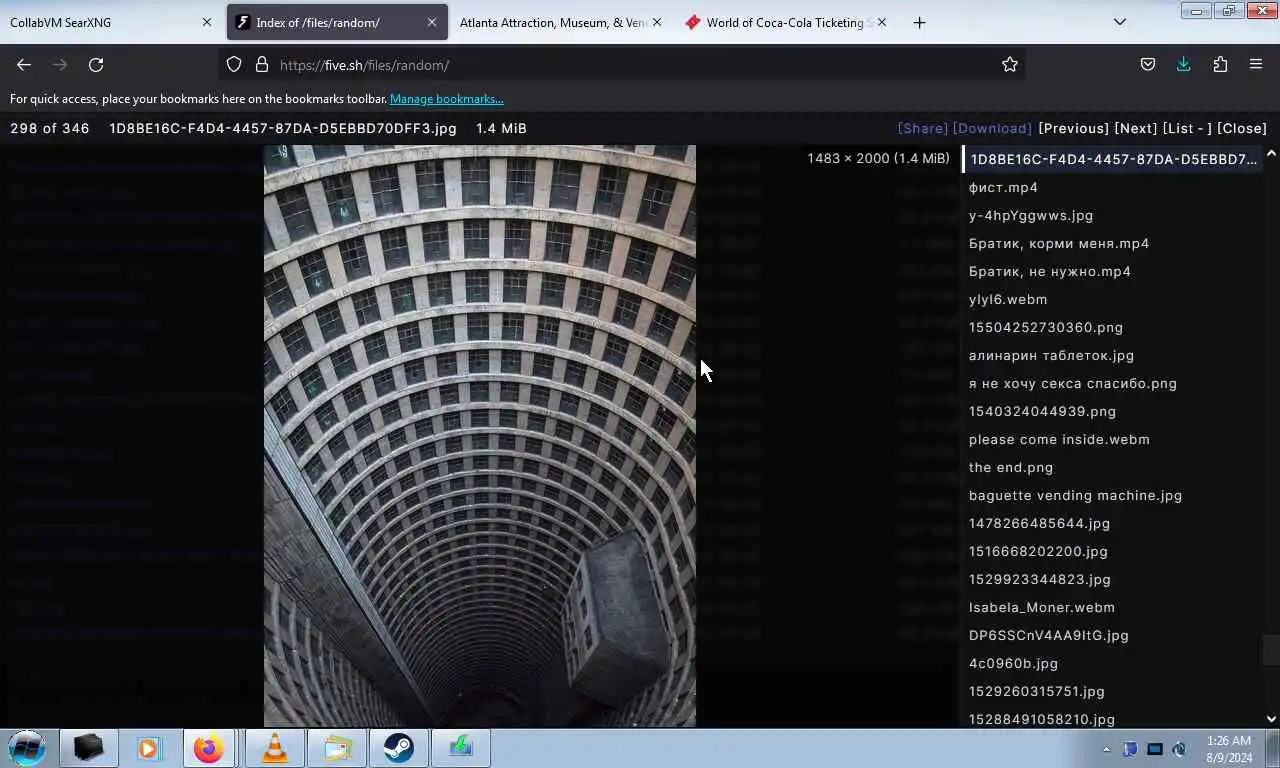The image size is (1280, 768).
Task: Select 4c0960b.jpg in the list
Action: [x=1013, y=663]
